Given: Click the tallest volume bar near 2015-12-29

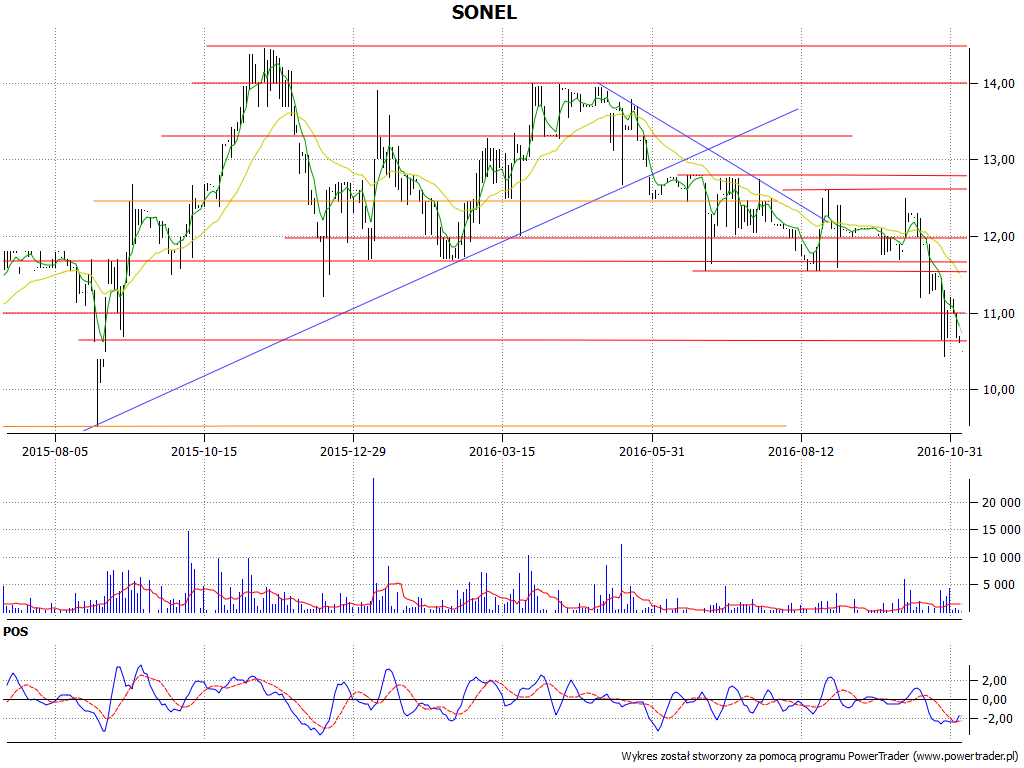Looking at the screenshot, I should [x=373, y=545].
